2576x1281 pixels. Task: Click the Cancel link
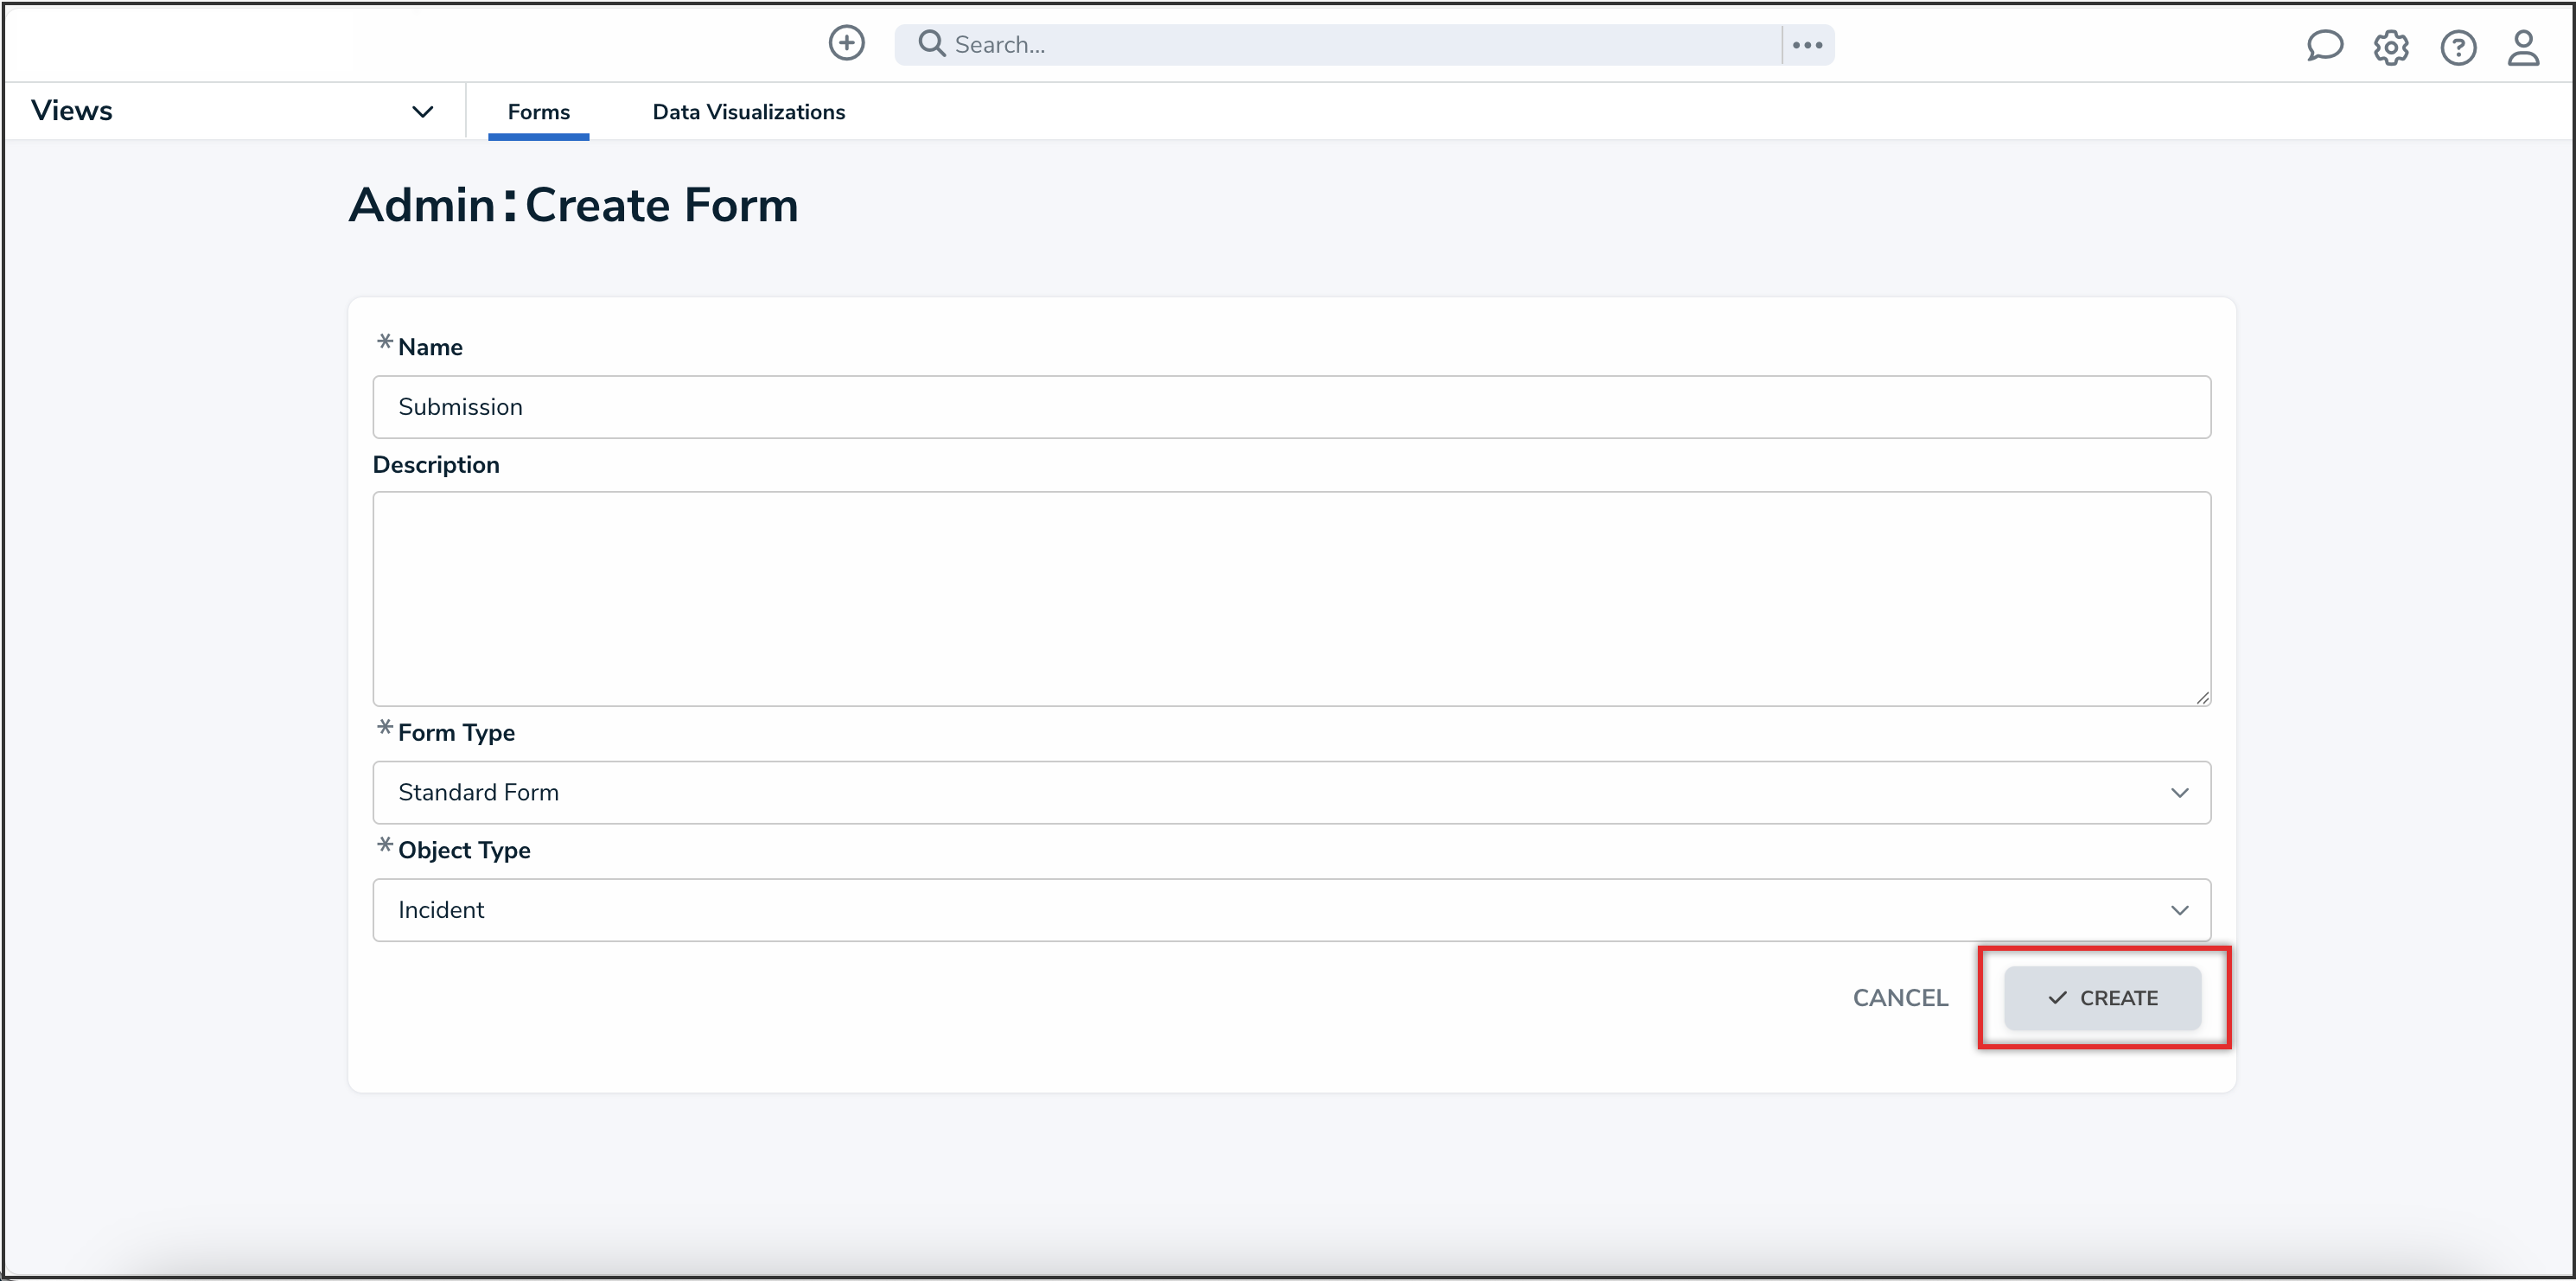click(1900, 997)
